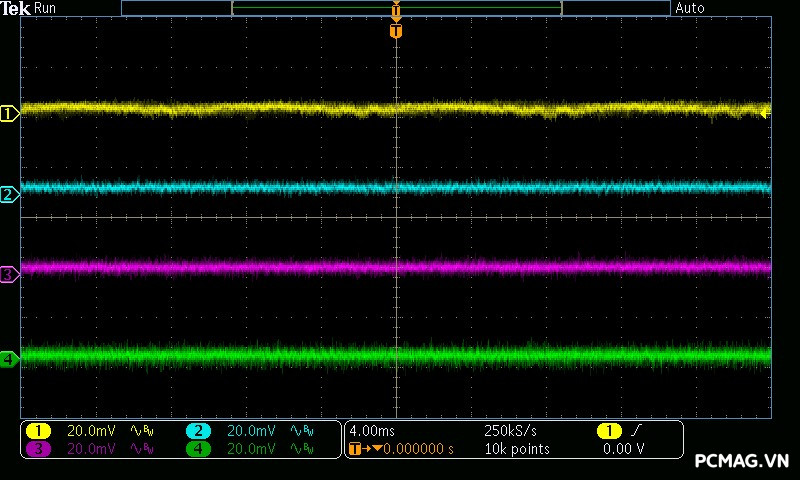Screen dimensions: 800x480
Task: Toggle the magenta channel 3 badge
Action: pos(38,449)
